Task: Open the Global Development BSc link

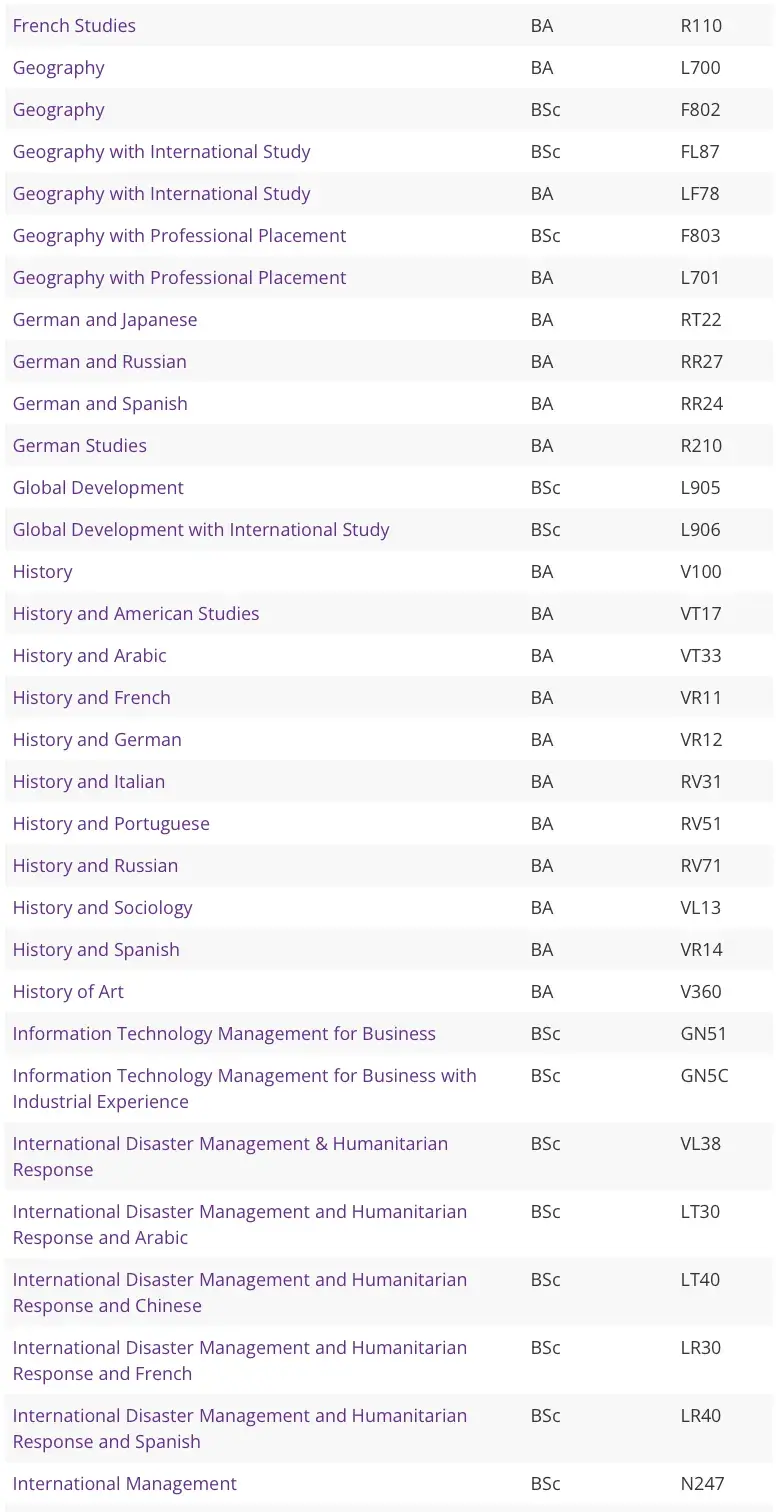Action: [x=98, y=488]
